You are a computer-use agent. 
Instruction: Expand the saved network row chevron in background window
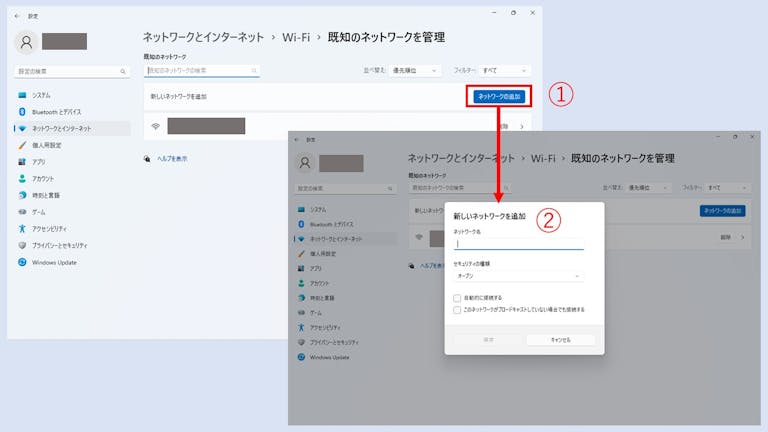tap(522, 126)
